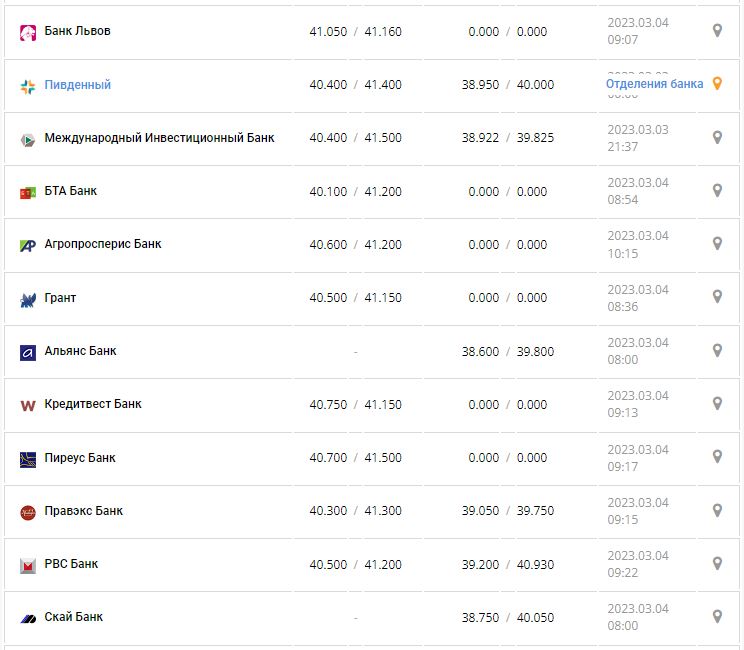
Task: Click the БТА Банк logo icon
Action: [x=28, y=192]
